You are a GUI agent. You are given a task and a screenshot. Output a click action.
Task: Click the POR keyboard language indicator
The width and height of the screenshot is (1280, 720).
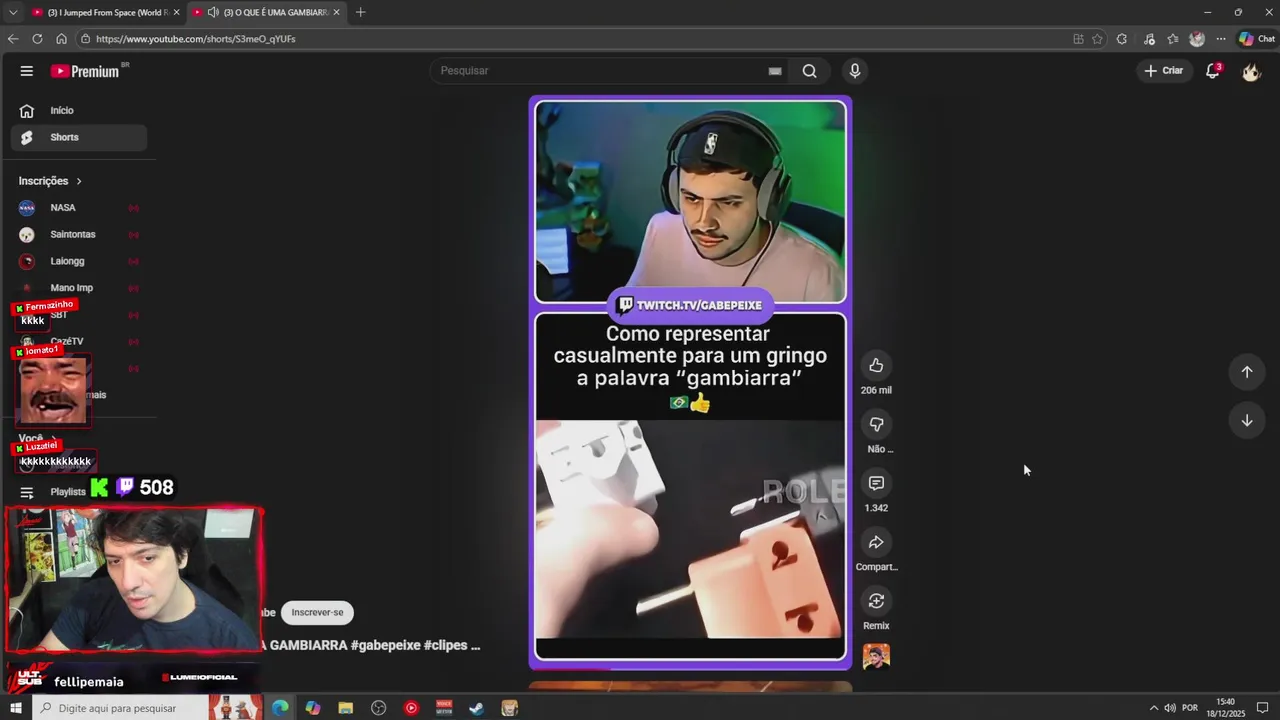(1190, 708)
